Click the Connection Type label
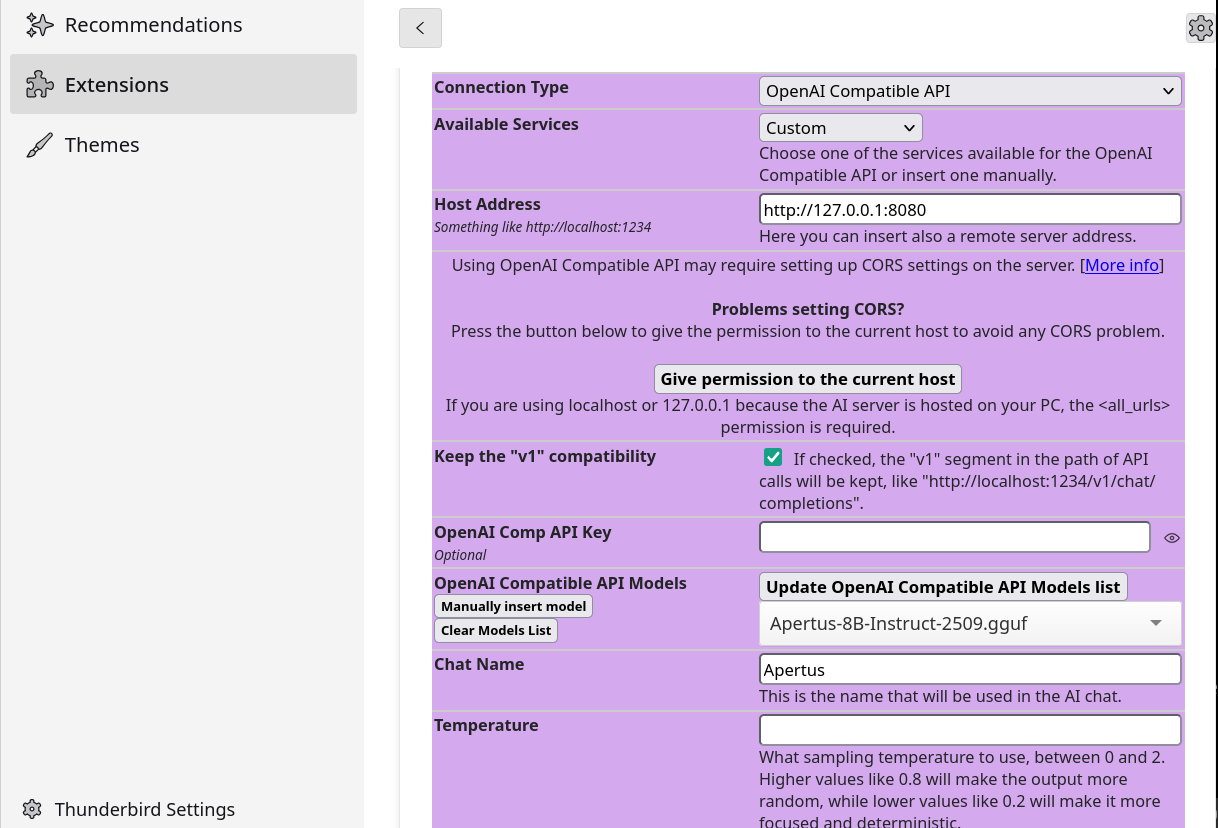1218x828 pixels. pos(501,87)
